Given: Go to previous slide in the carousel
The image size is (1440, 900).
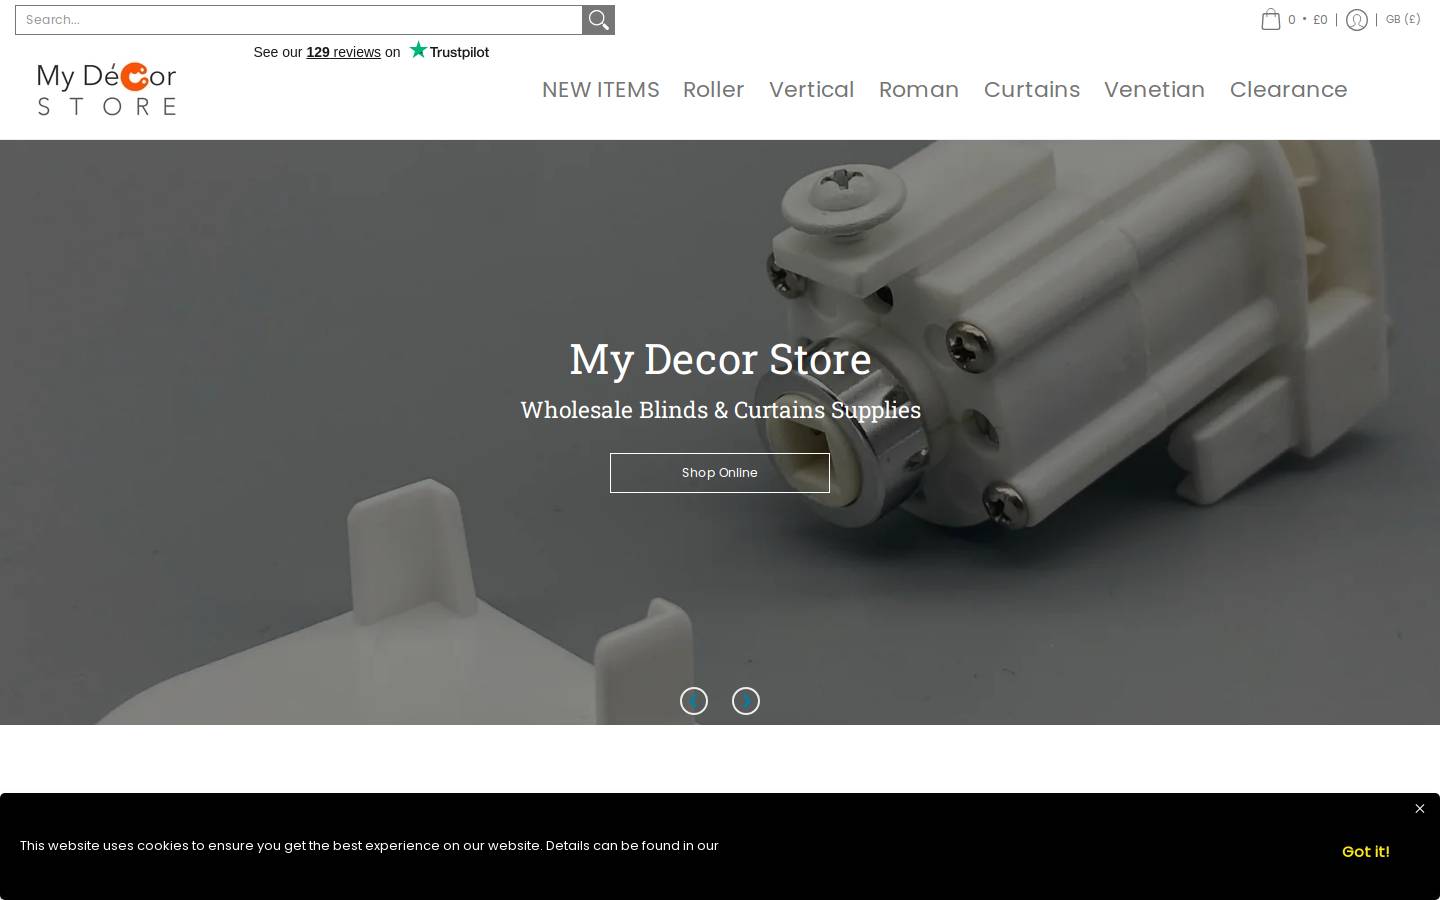Looking at the screenshot, I should tap(694, 701).
